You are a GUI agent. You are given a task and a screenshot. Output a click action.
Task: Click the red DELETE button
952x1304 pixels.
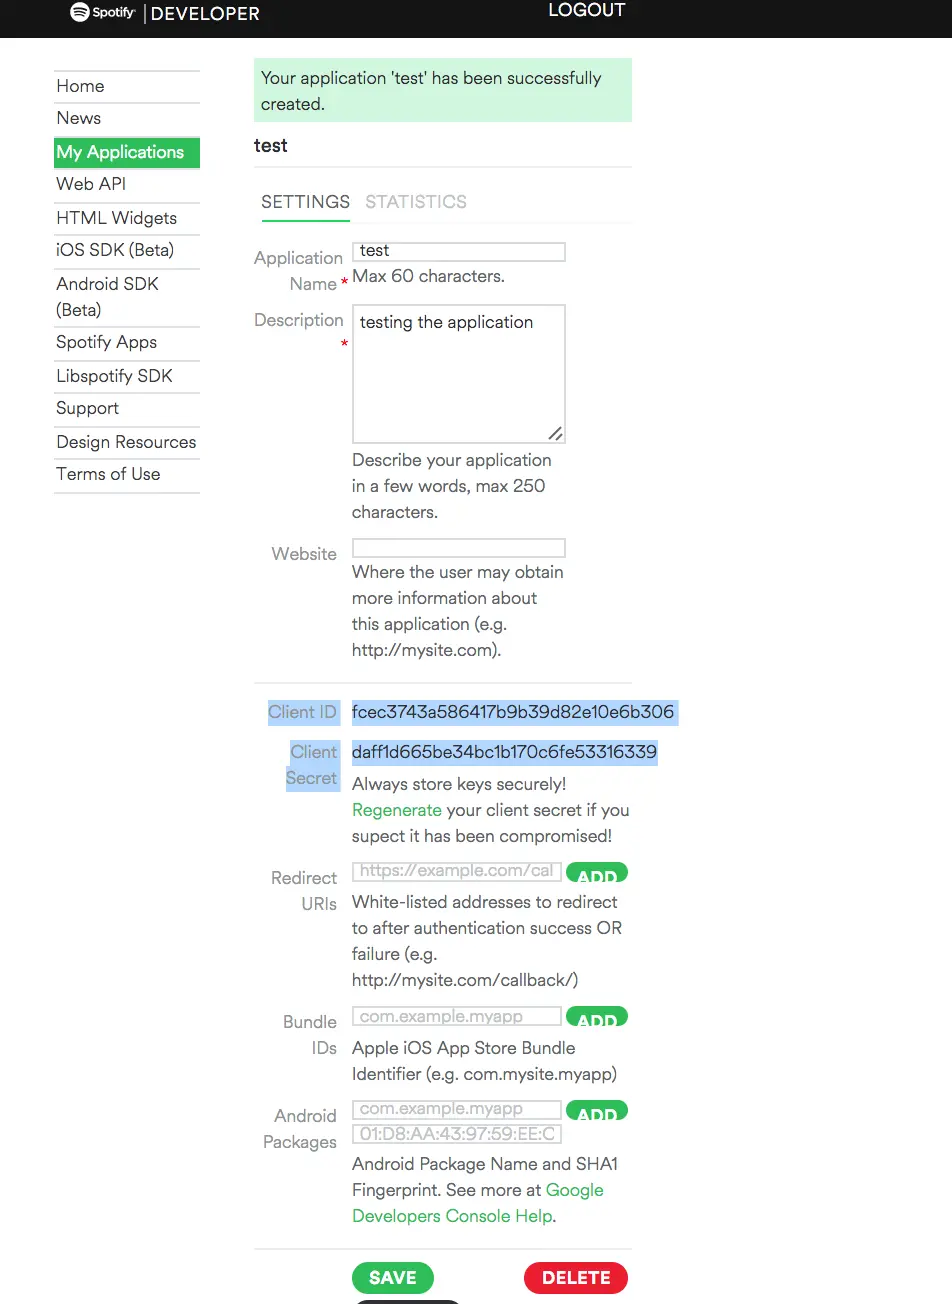[576, 1278]
